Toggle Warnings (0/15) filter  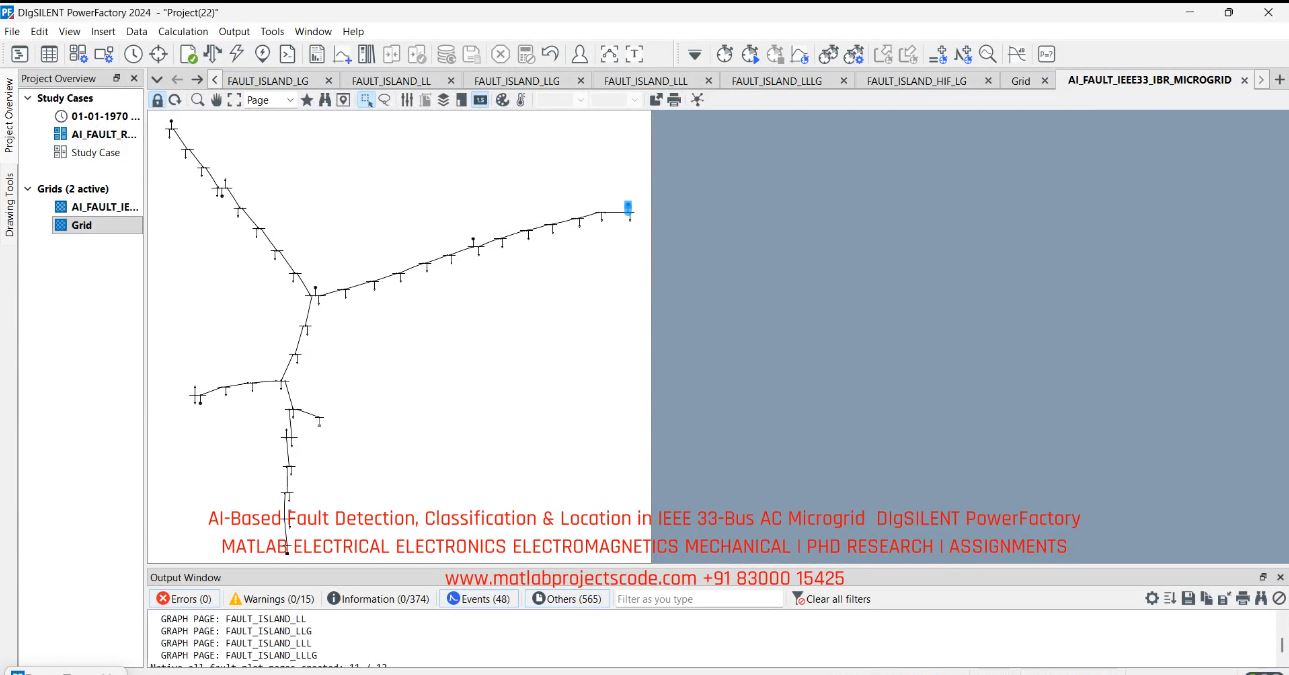tap(271, 599)
